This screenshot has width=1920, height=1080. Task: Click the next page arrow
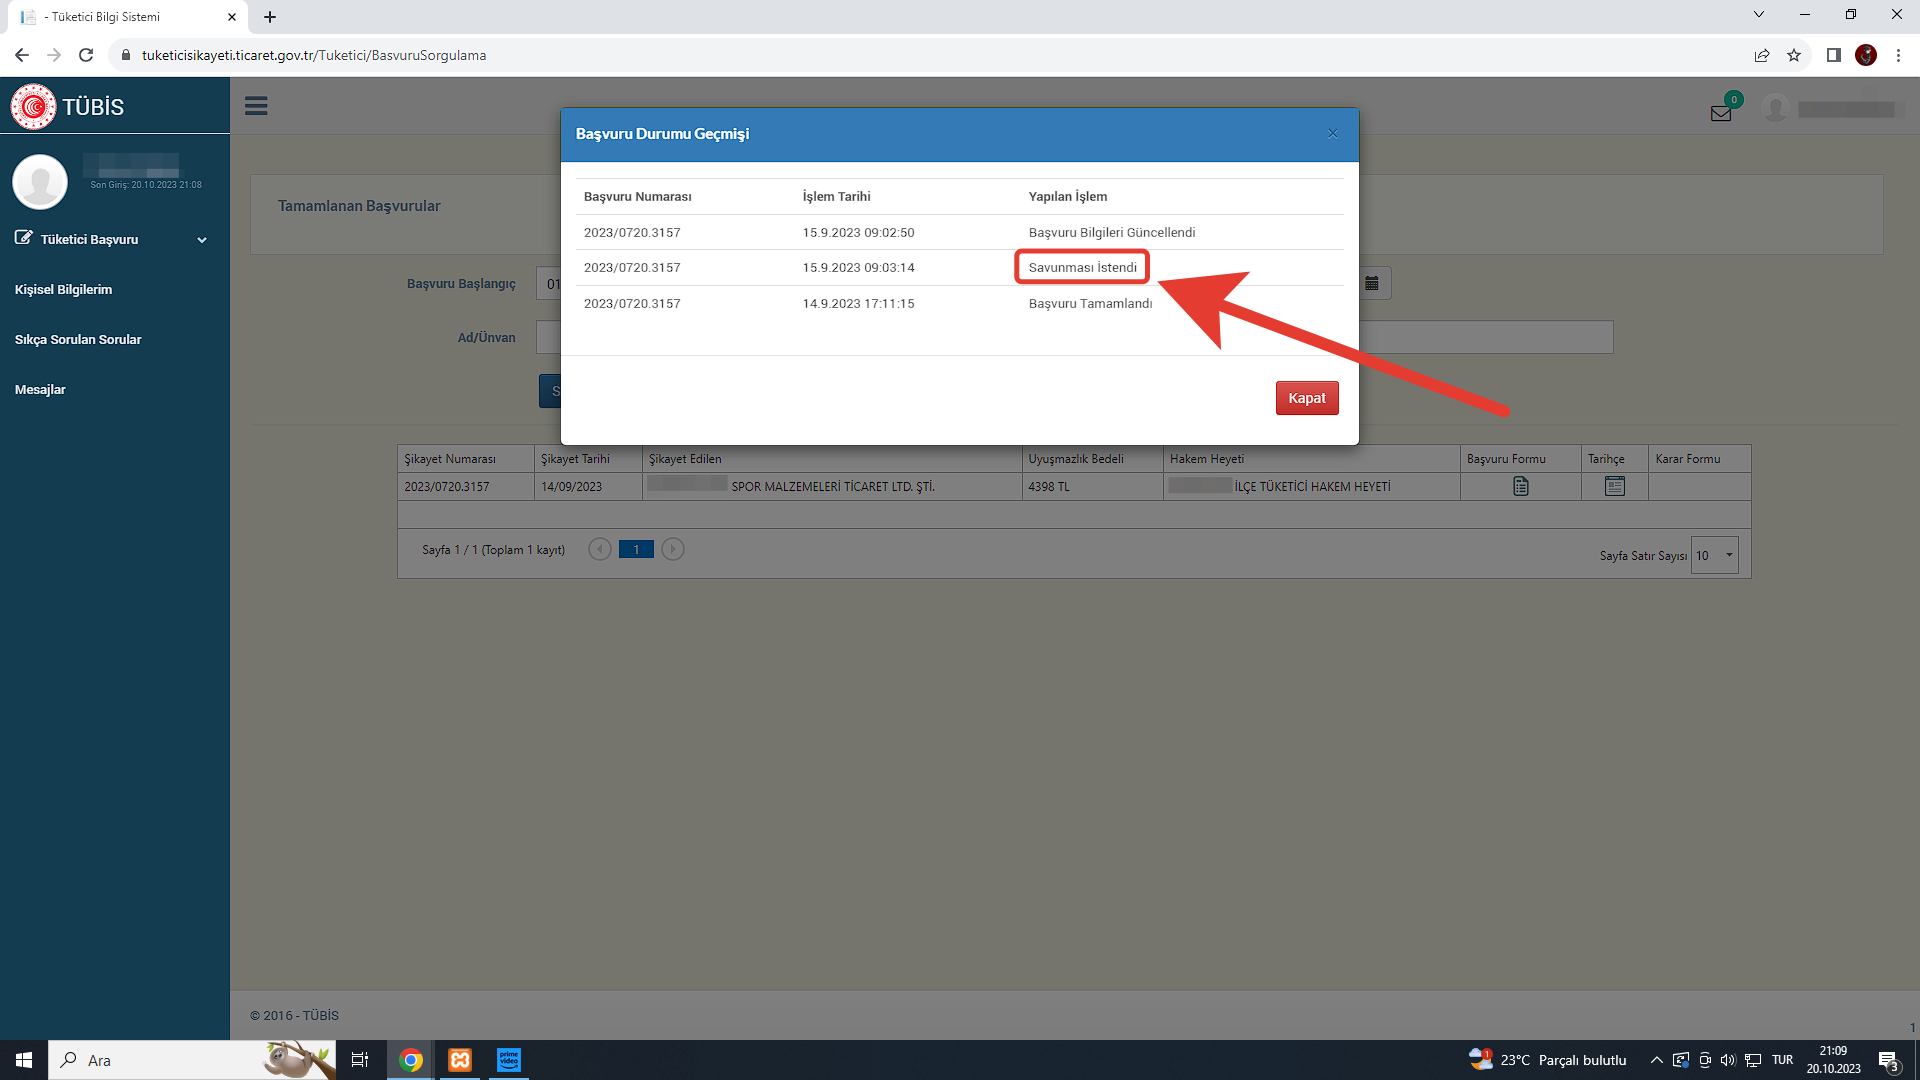coord(673,549)
